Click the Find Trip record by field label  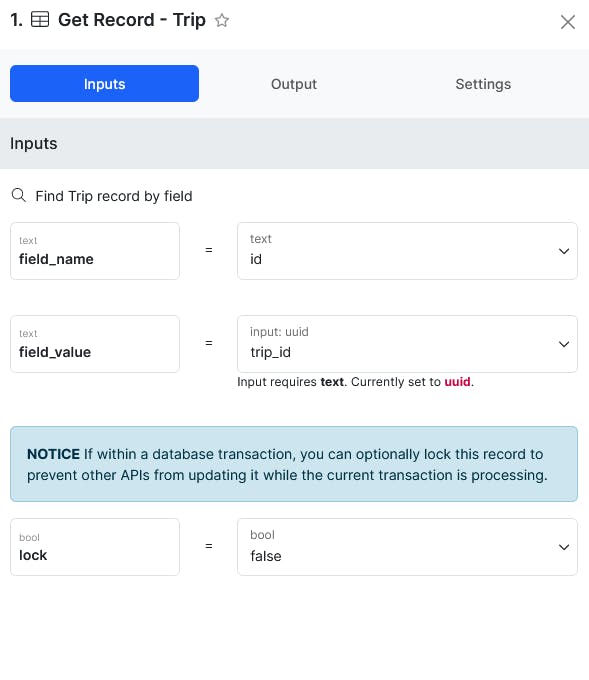click(x=114, y=196)
